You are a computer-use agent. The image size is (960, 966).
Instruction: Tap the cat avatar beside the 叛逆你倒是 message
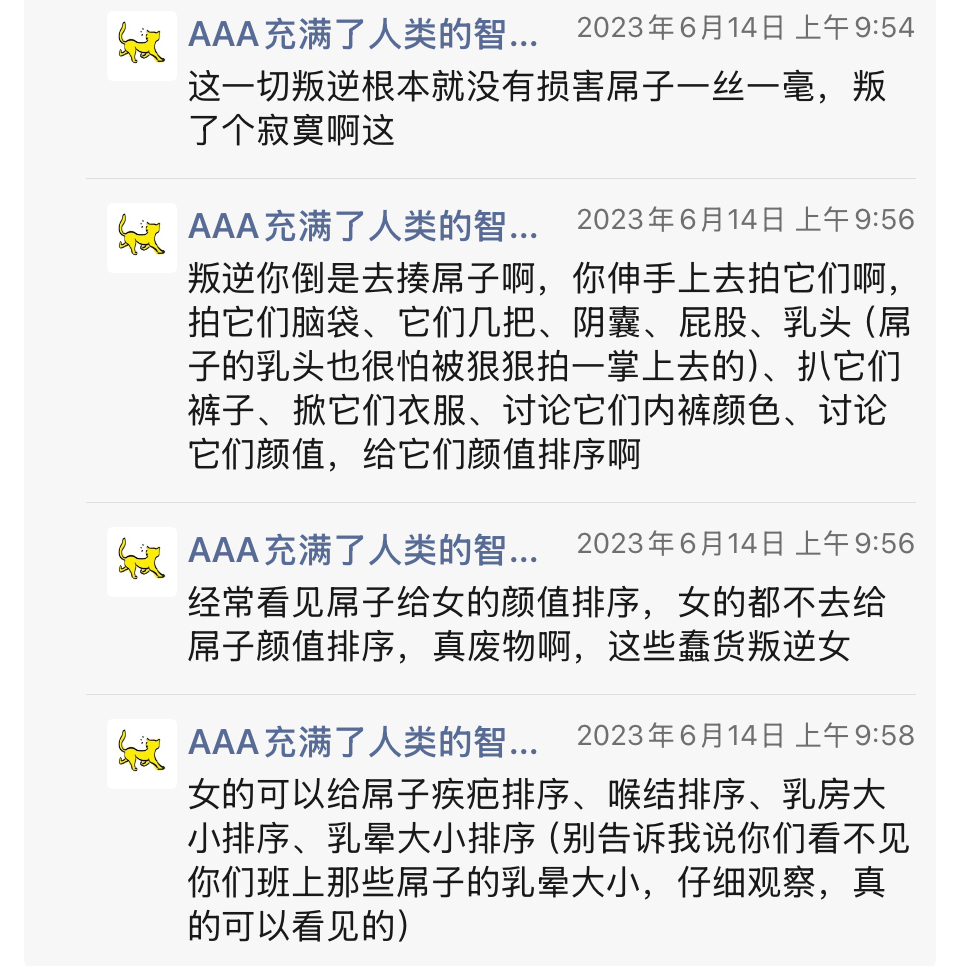[141, 238]
